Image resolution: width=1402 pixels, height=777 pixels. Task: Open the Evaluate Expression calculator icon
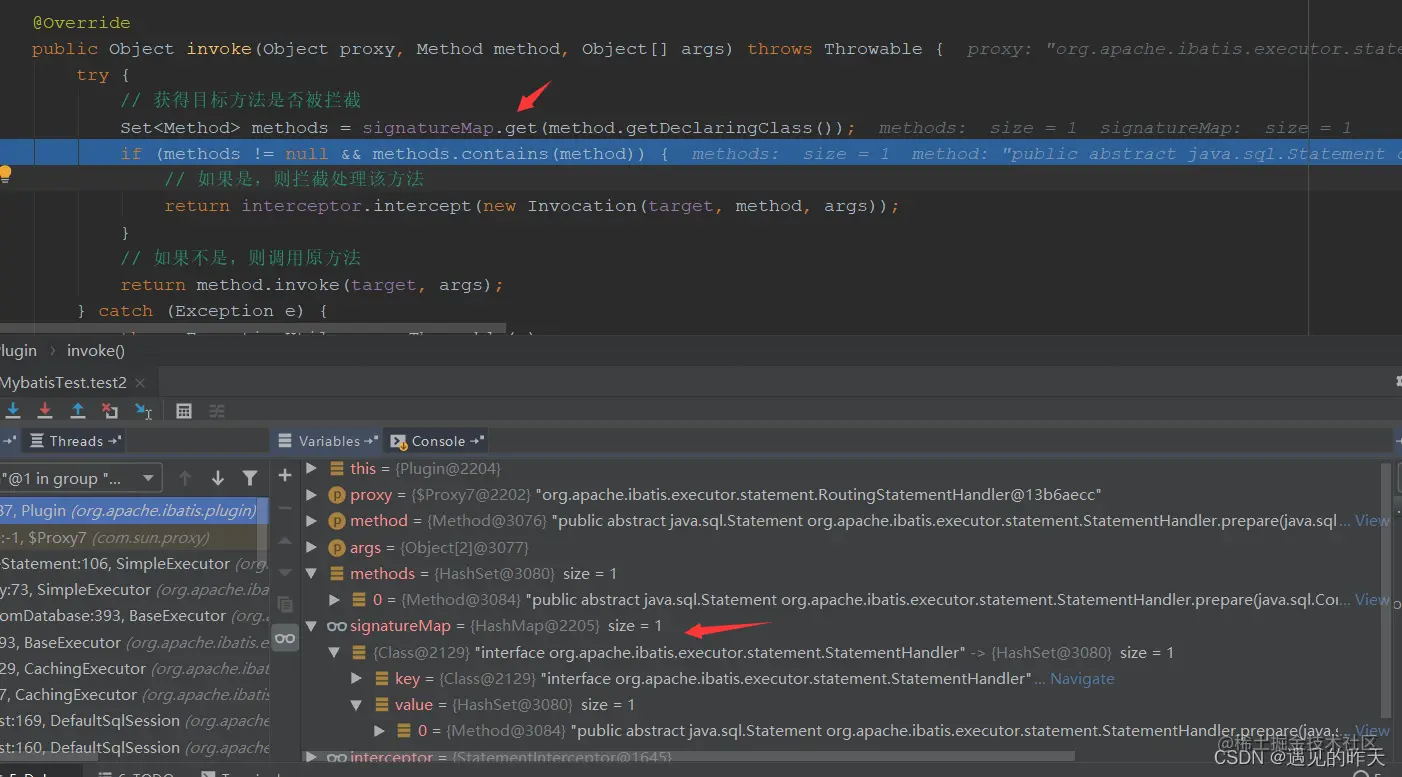(x=184, y=411)
